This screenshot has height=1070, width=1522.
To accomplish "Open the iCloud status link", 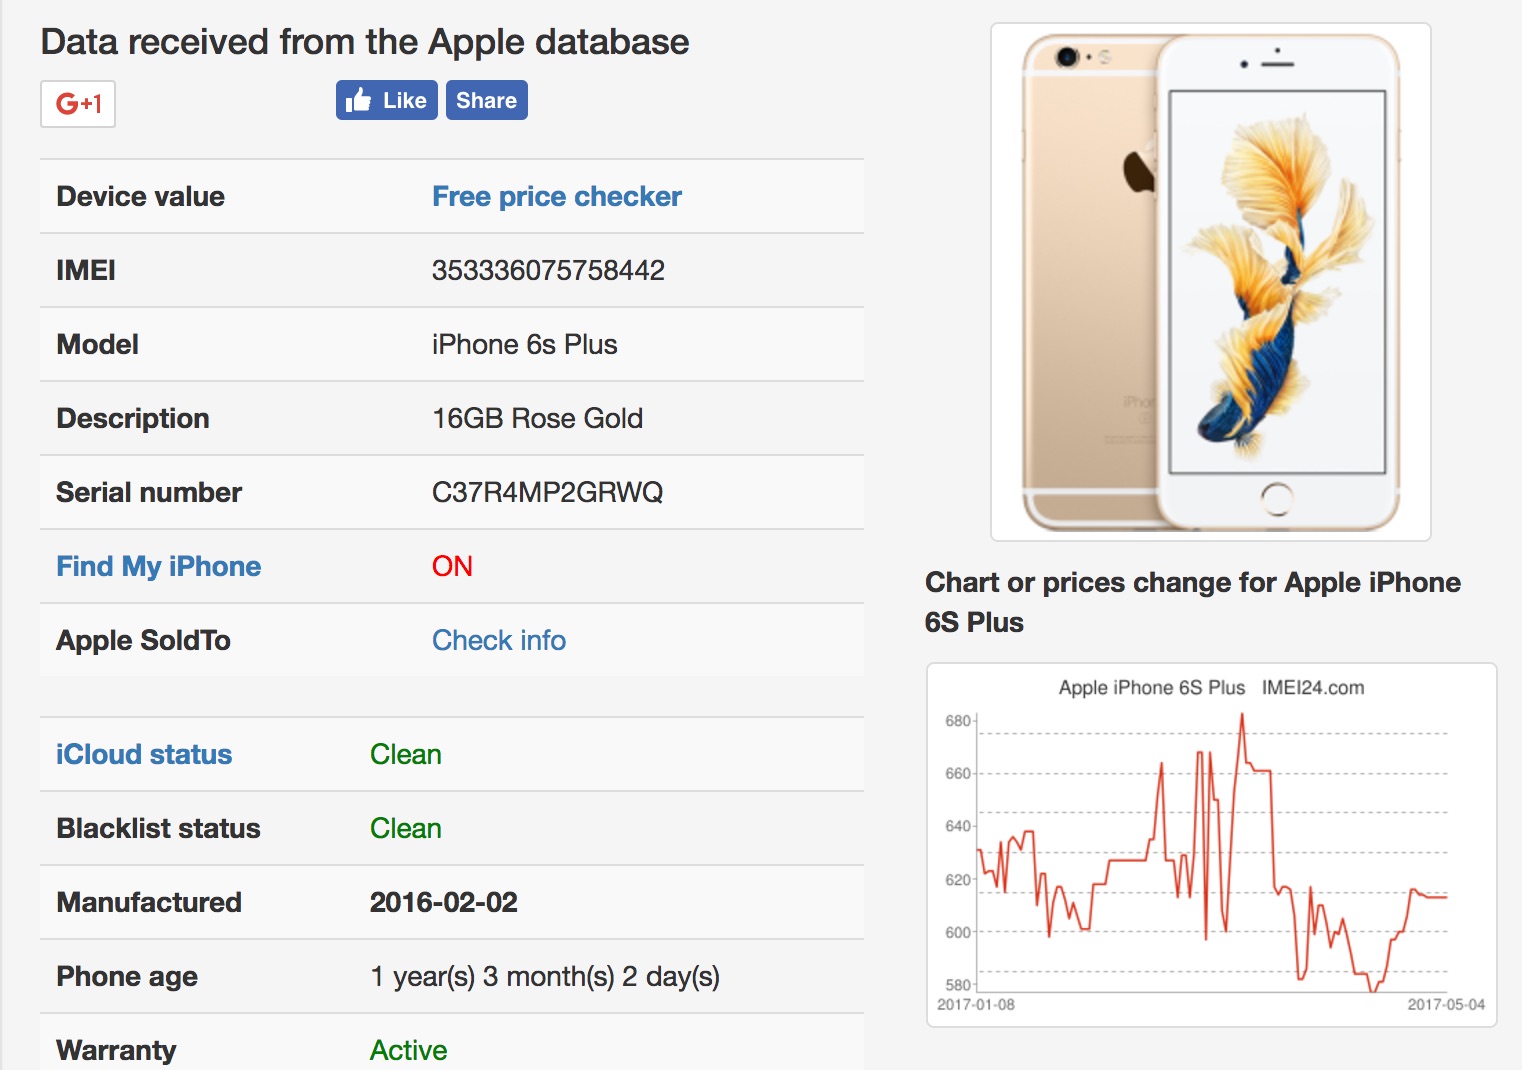I will click(144, 754).
